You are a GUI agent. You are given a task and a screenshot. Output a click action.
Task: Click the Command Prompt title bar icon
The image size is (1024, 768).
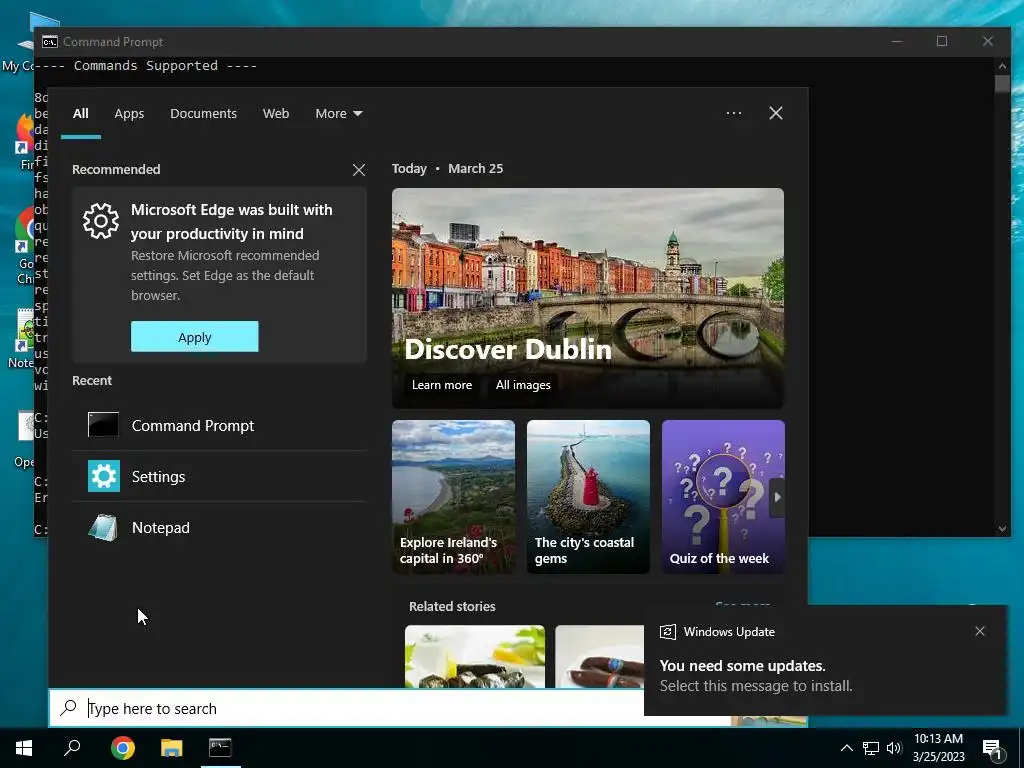[x=50, y=42]
